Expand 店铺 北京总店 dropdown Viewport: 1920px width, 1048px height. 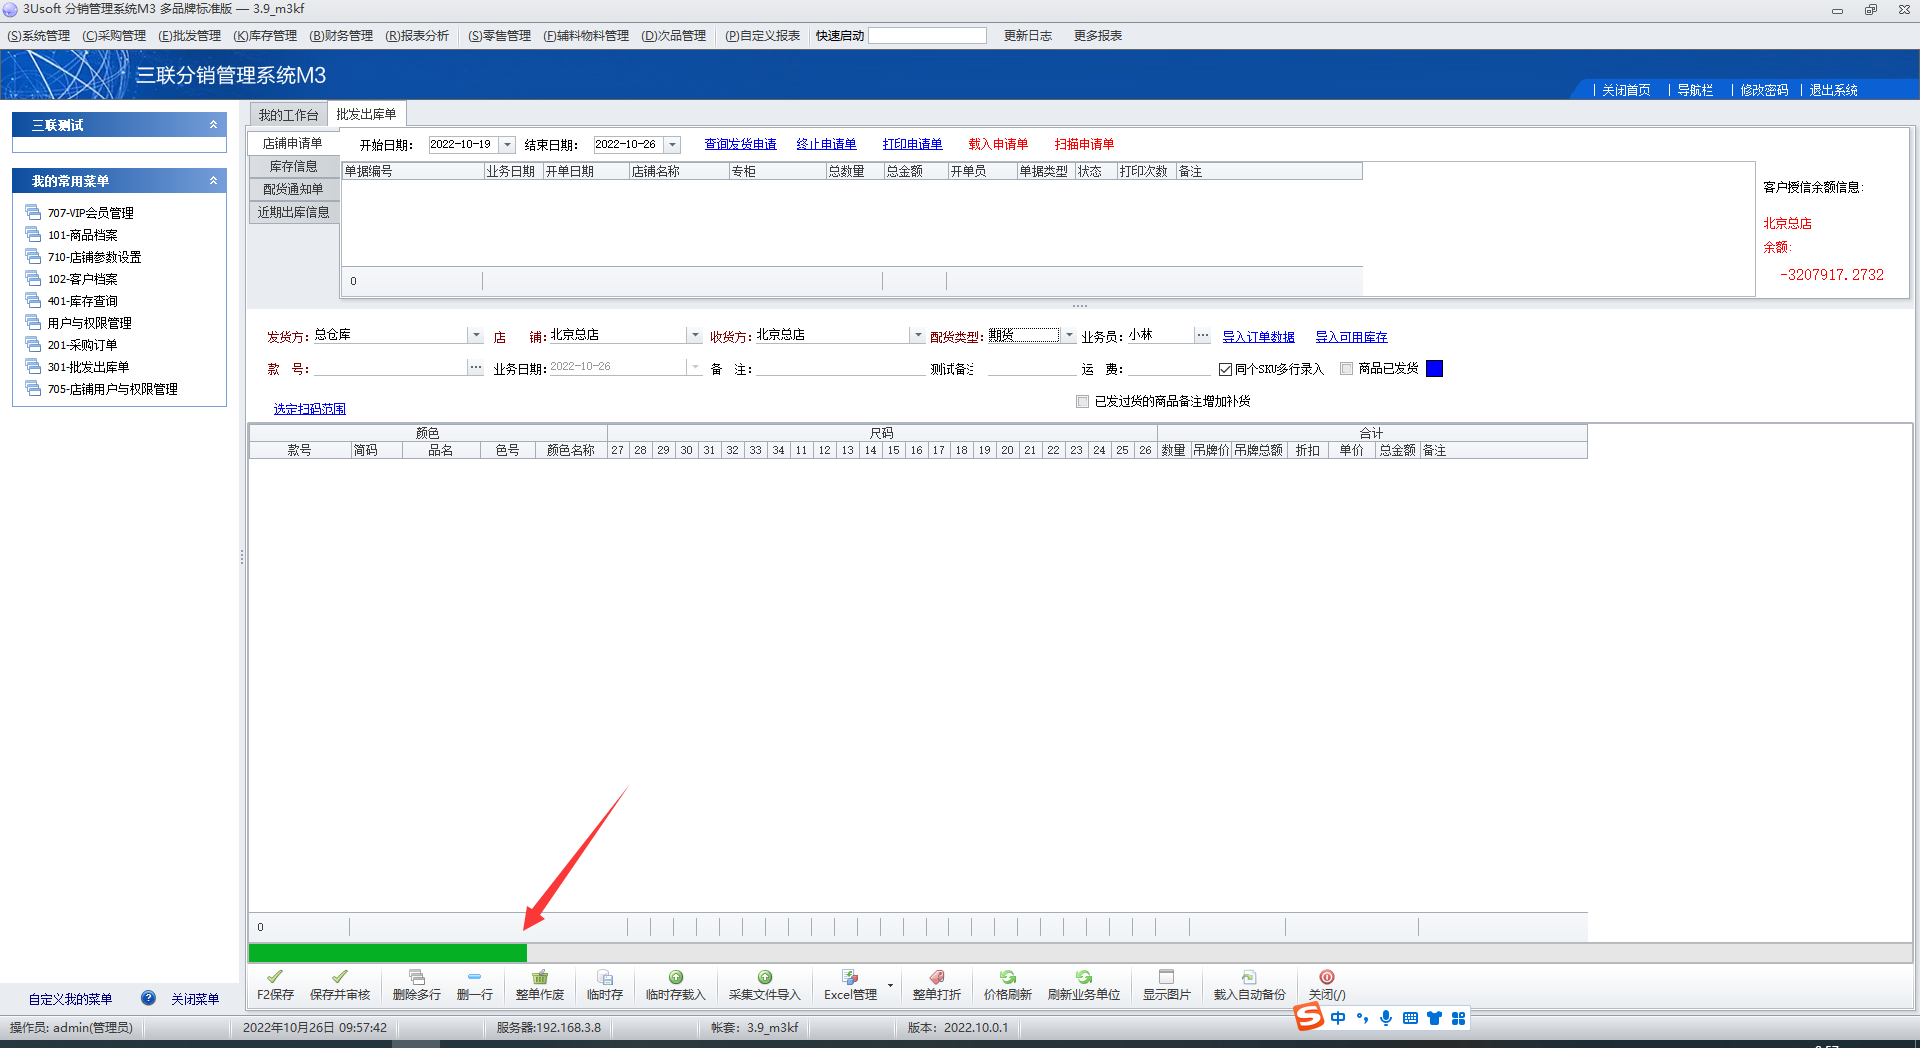pos(695,335)
